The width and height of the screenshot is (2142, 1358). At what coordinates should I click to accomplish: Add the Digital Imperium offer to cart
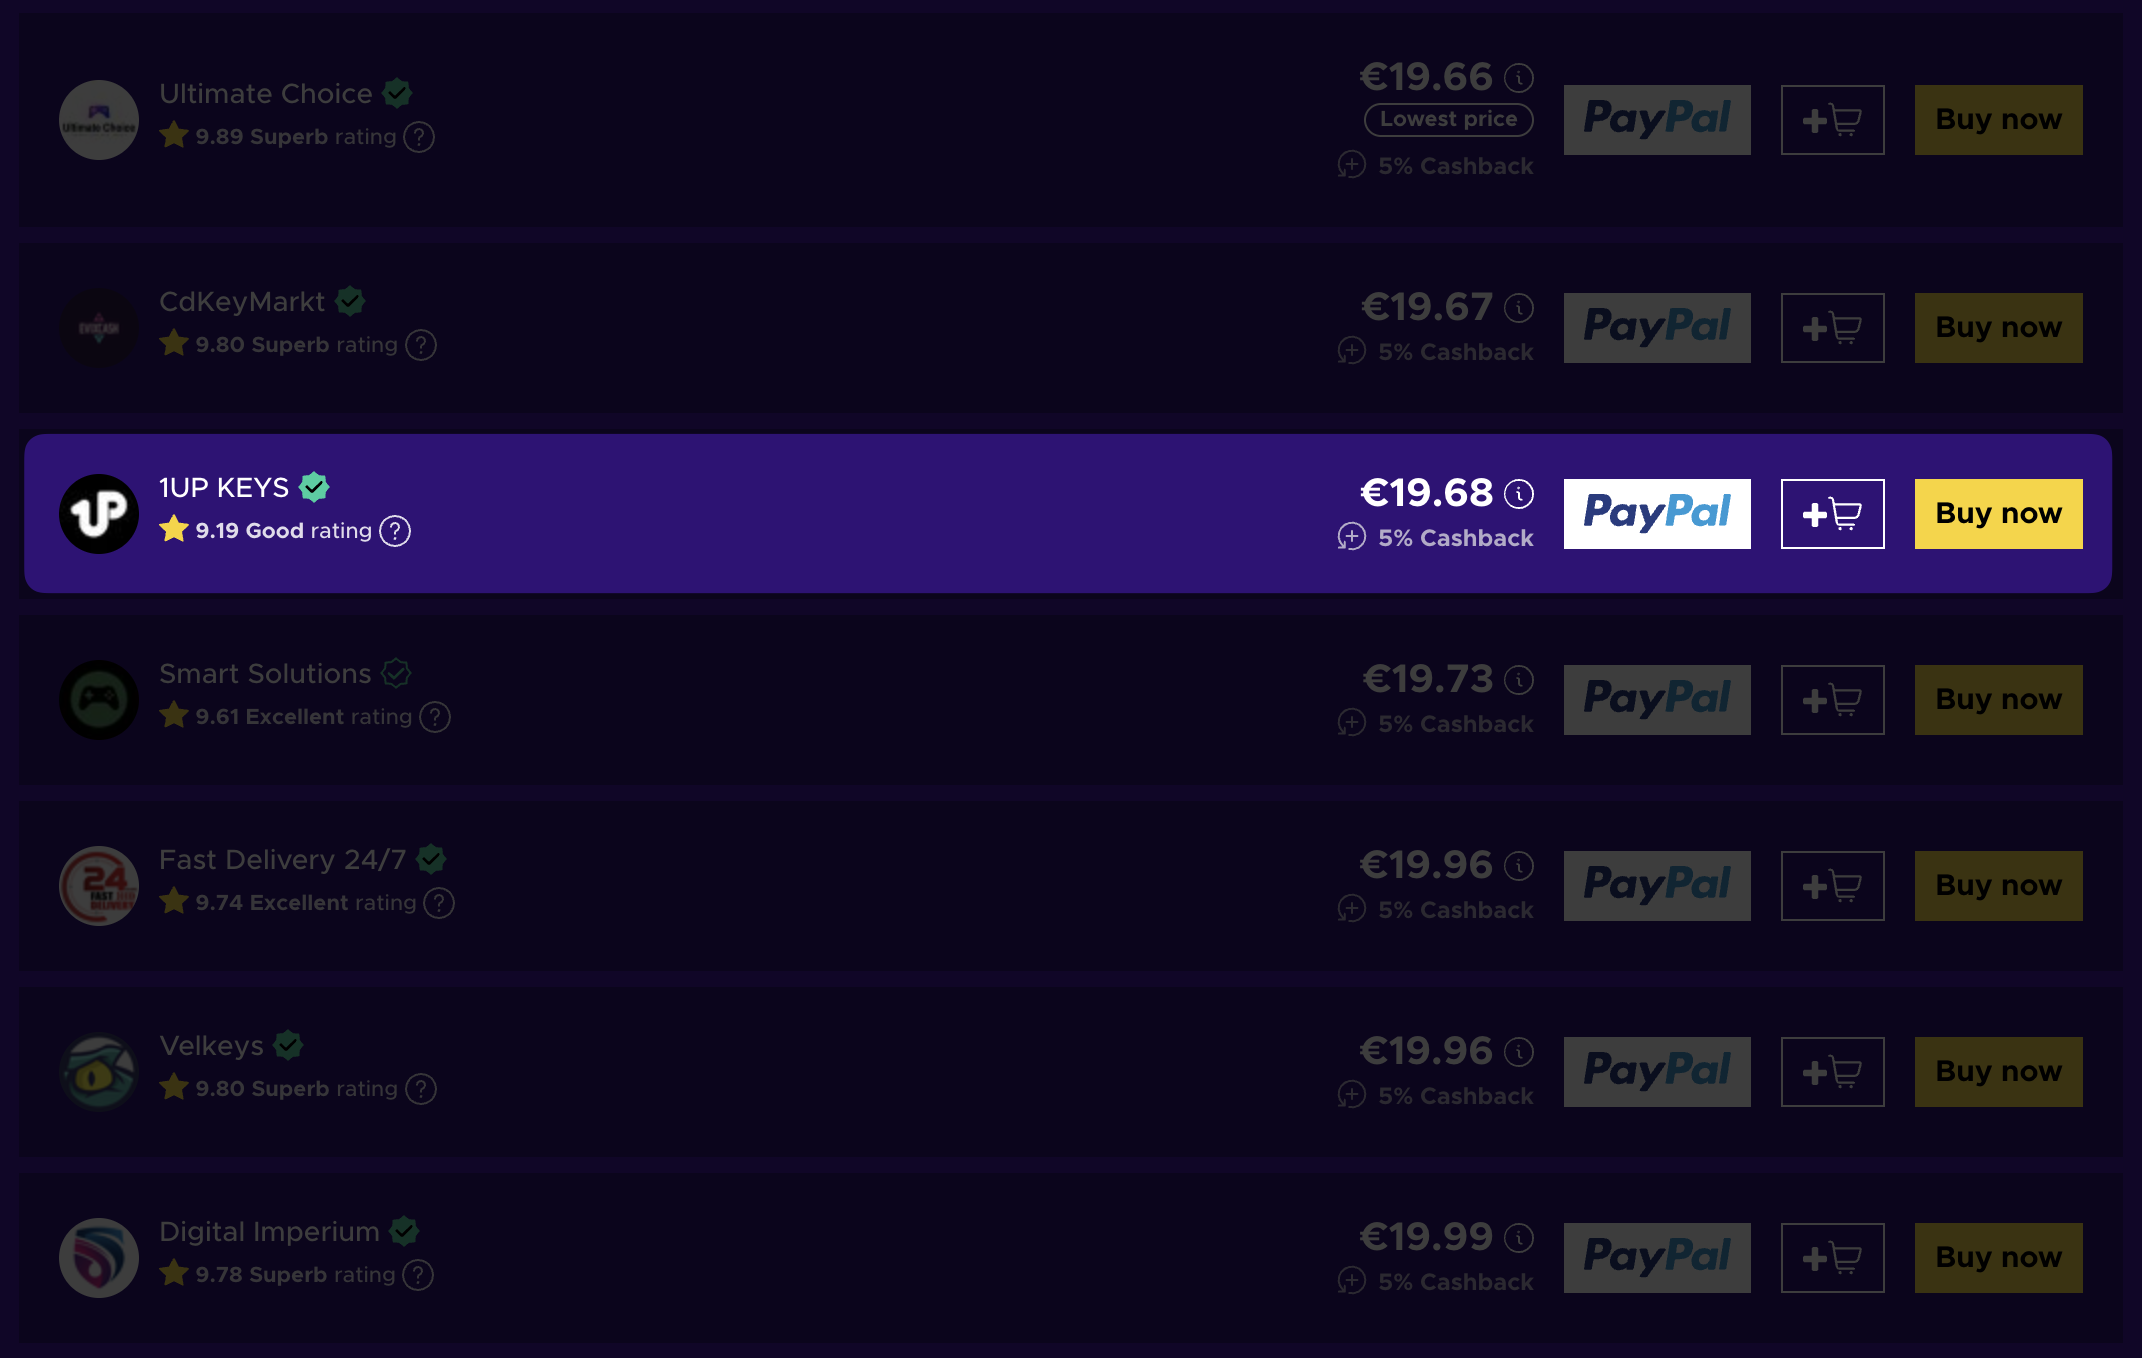coord(1832,1258)
